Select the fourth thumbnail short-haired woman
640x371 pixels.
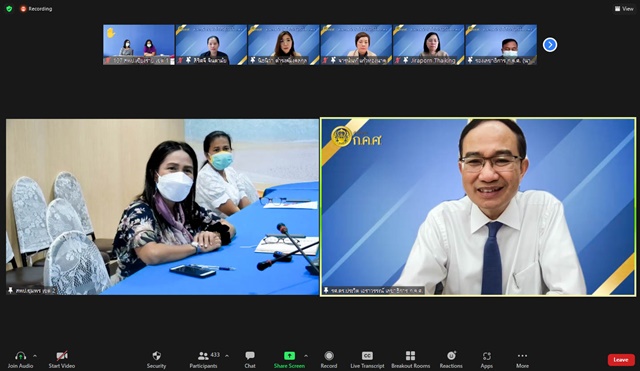click(x=356, y=44)
